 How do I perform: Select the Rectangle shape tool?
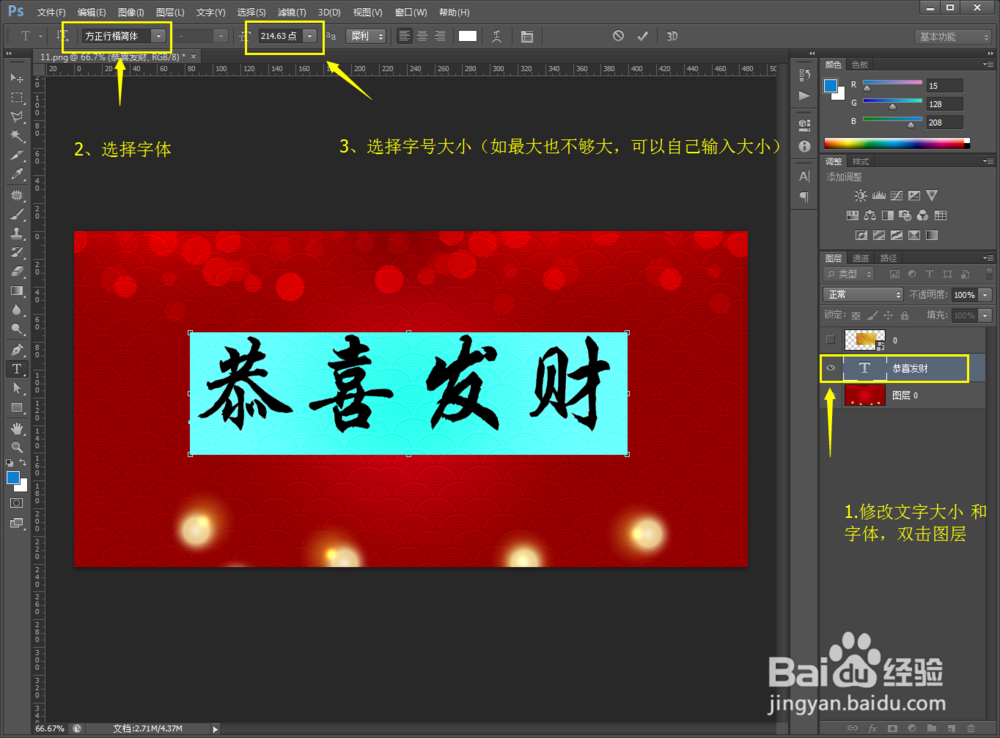click(17, 408)
